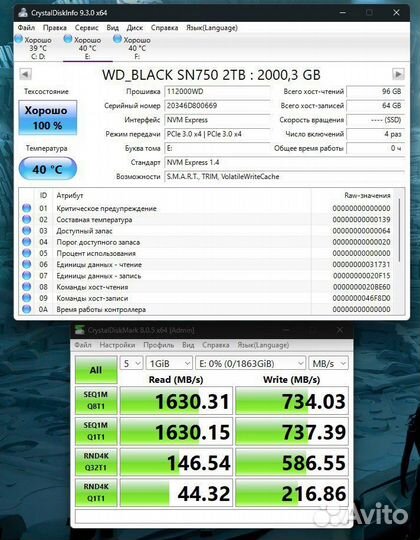Open the Вид menu in CrystalDiskMark

[188, 345]
